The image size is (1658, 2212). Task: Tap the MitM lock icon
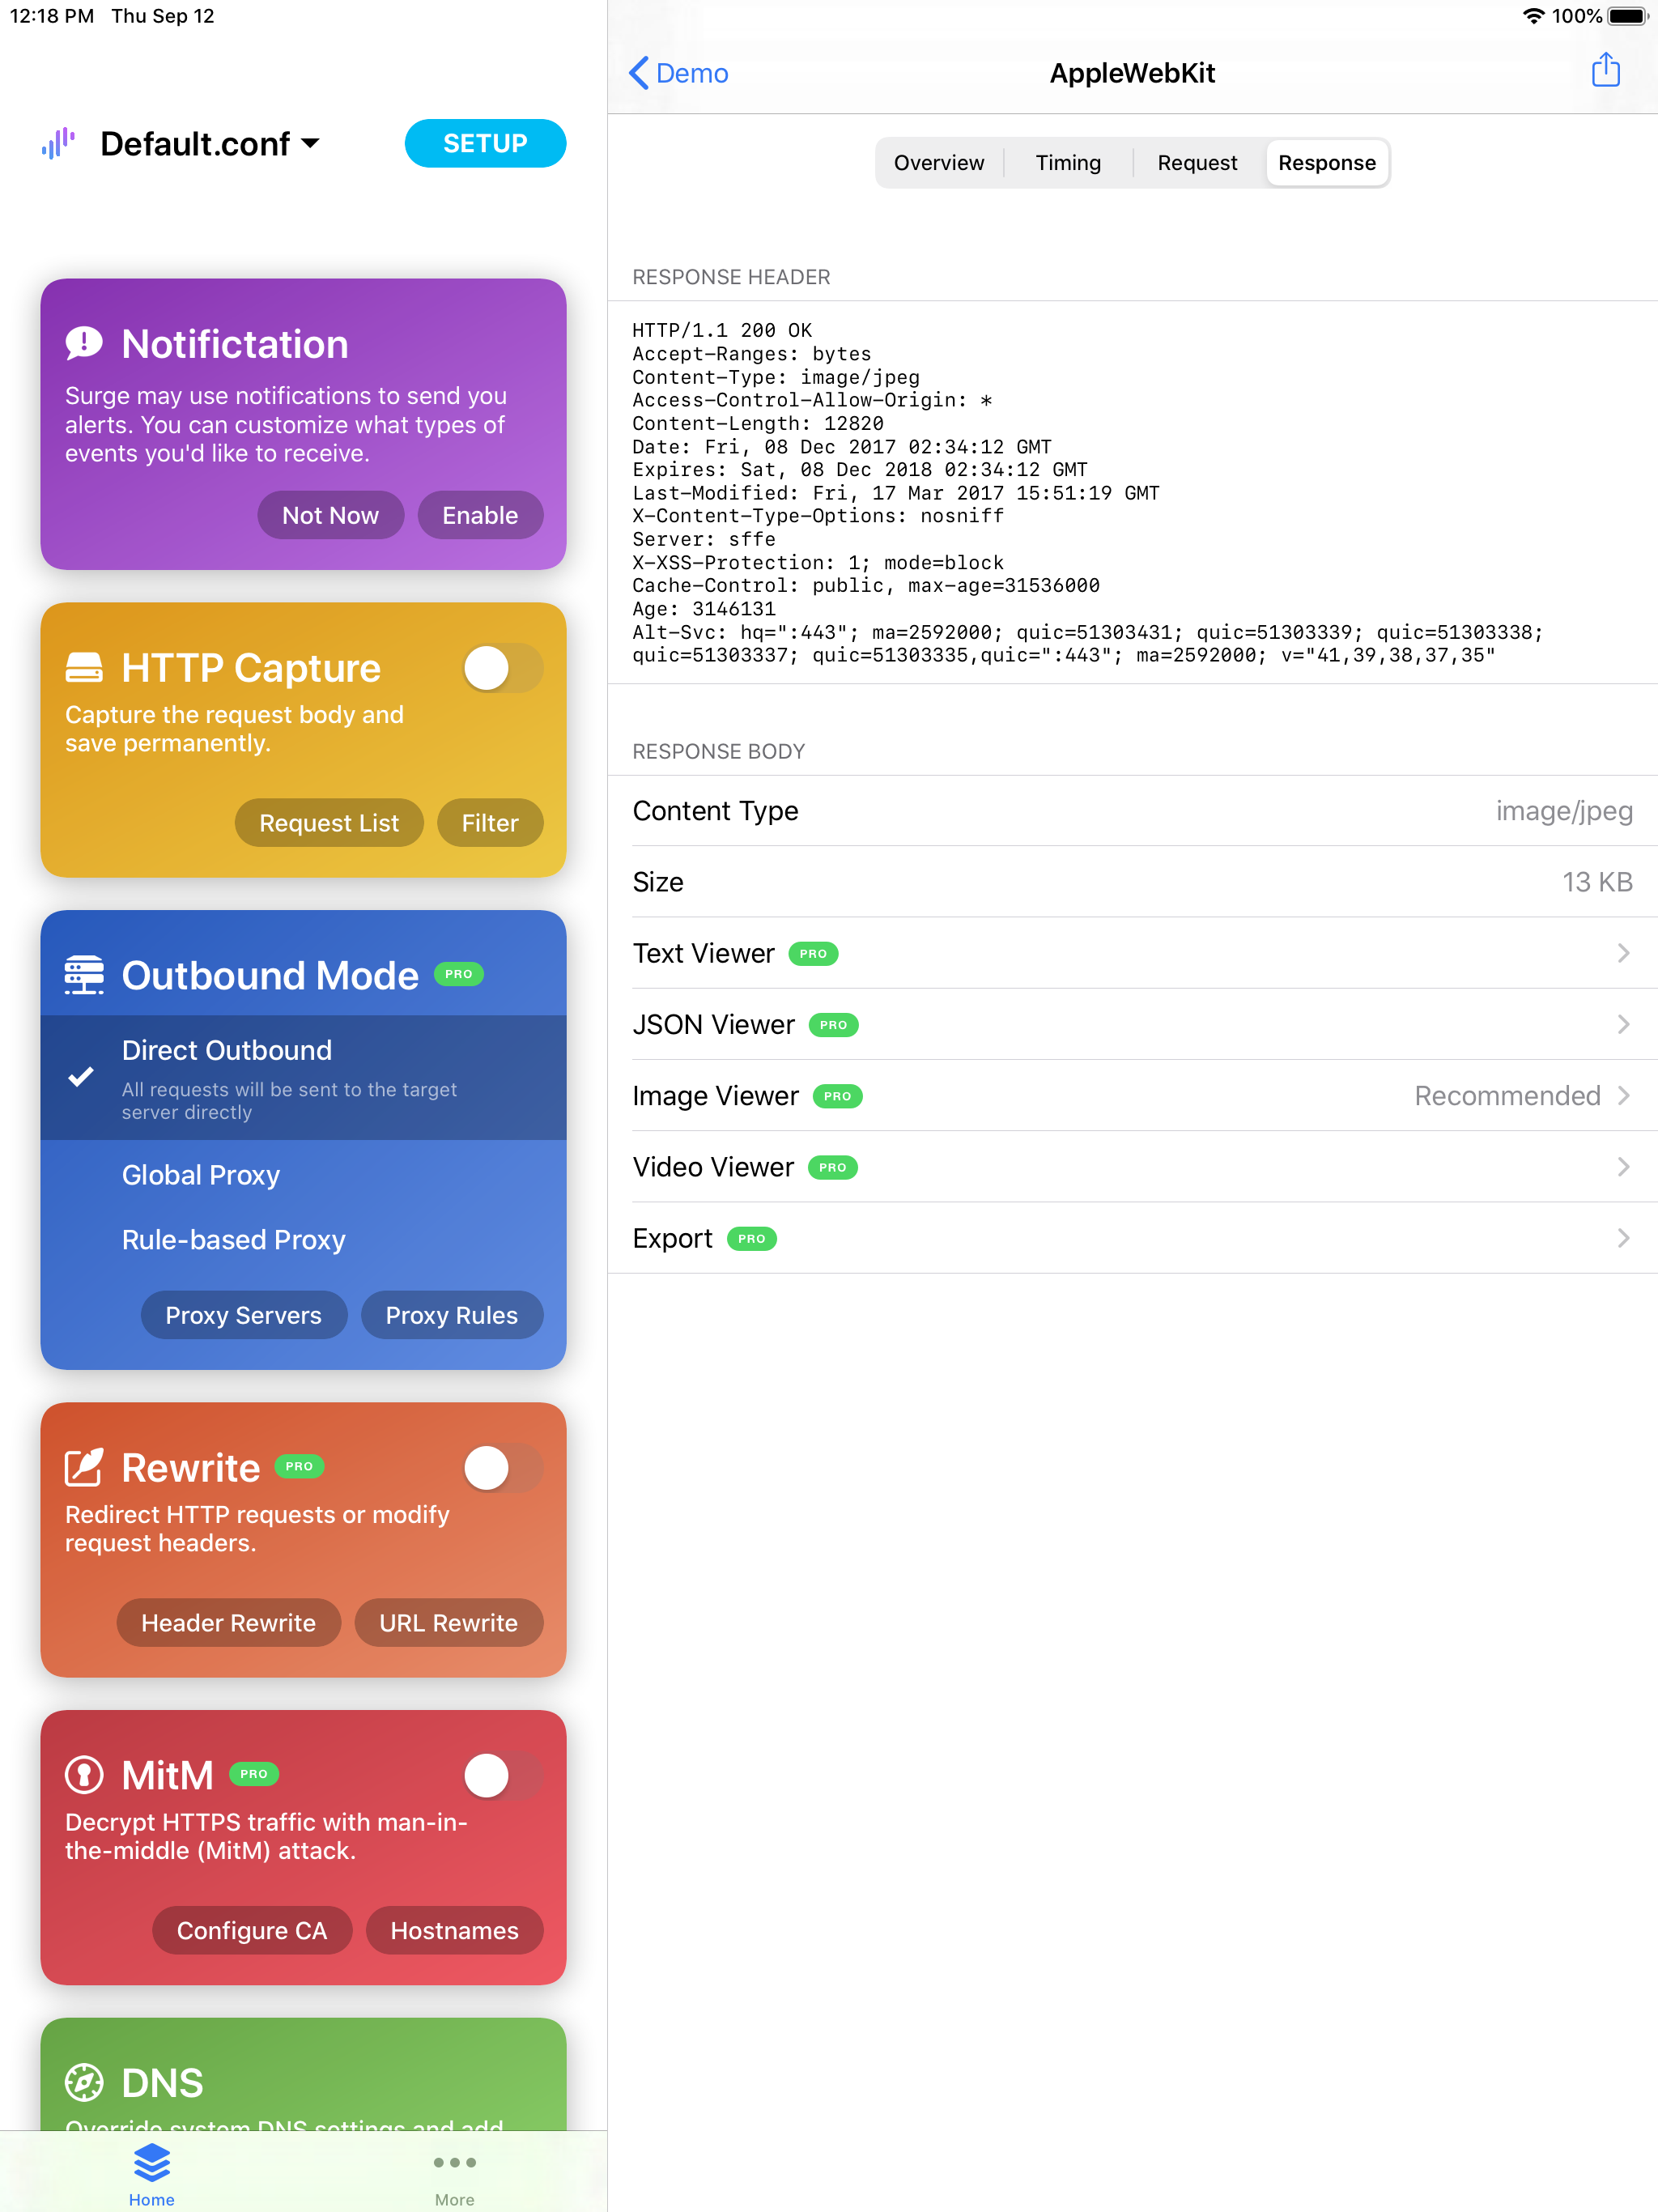pos(84,1774)
